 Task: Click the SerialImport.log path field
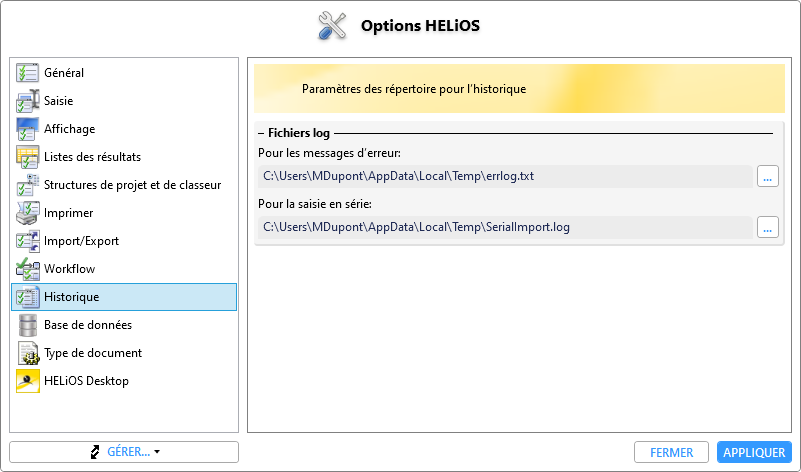point(505,227)
